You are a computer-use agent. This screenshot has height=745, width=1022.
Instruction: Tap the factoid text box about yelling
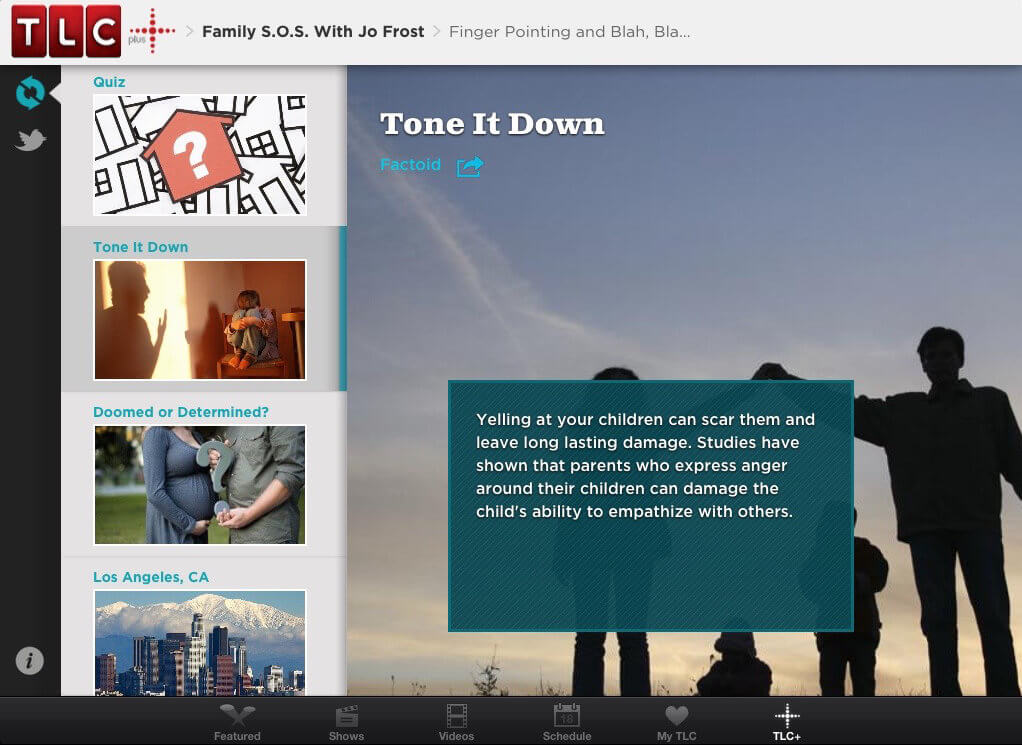[650, 505]
